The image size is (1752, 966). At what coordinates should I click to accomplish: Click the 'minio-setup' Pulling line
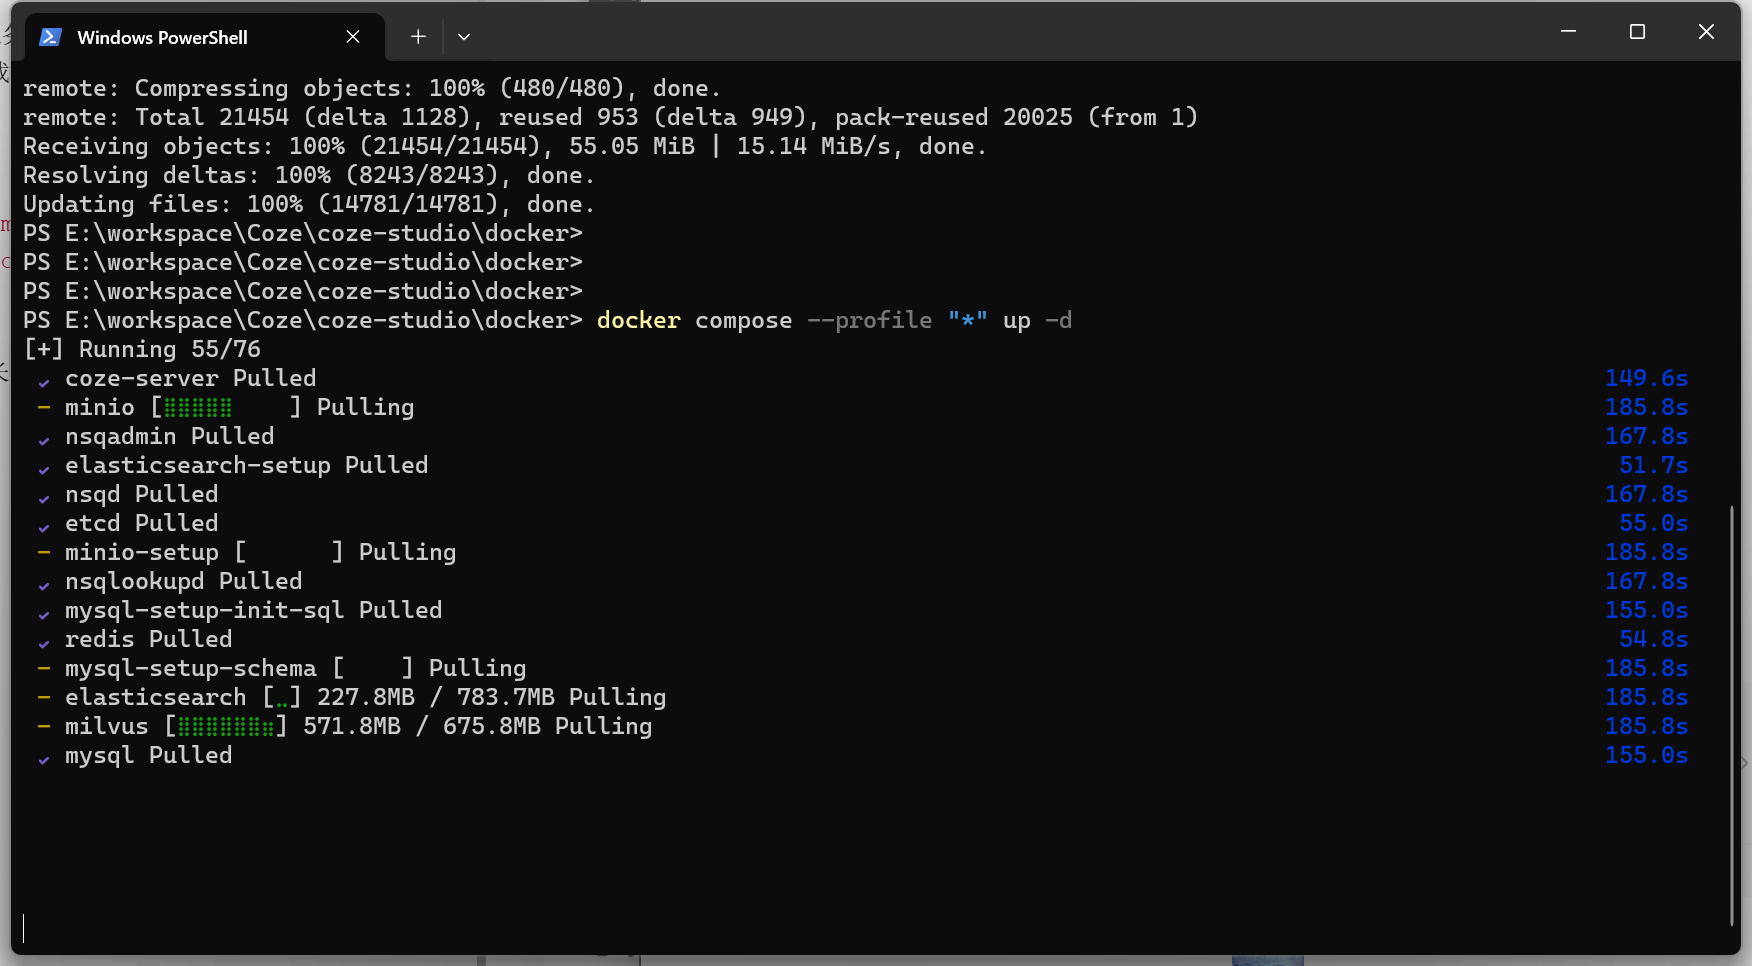(x=260, y=553)
